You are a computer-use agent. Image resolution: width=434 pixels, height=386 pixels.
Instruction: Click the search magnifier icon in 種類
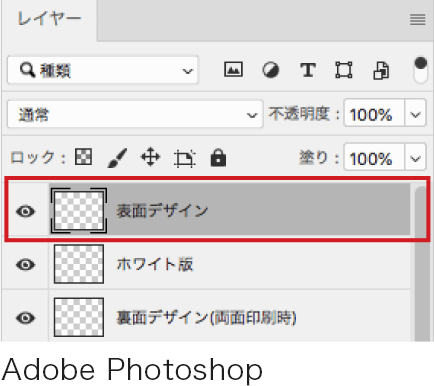pos(27,70)
